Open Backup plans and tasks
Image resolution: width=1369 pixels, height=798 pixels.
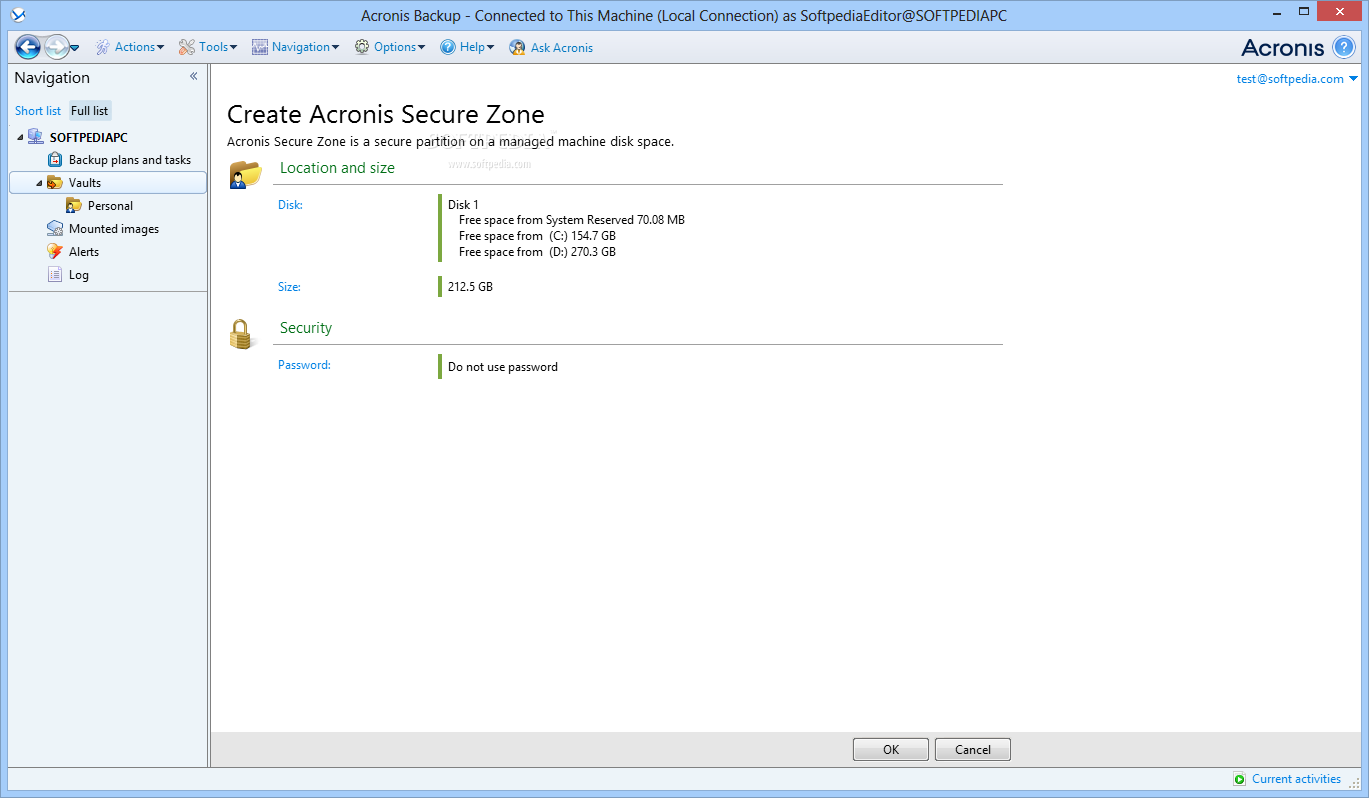[130, 160]
